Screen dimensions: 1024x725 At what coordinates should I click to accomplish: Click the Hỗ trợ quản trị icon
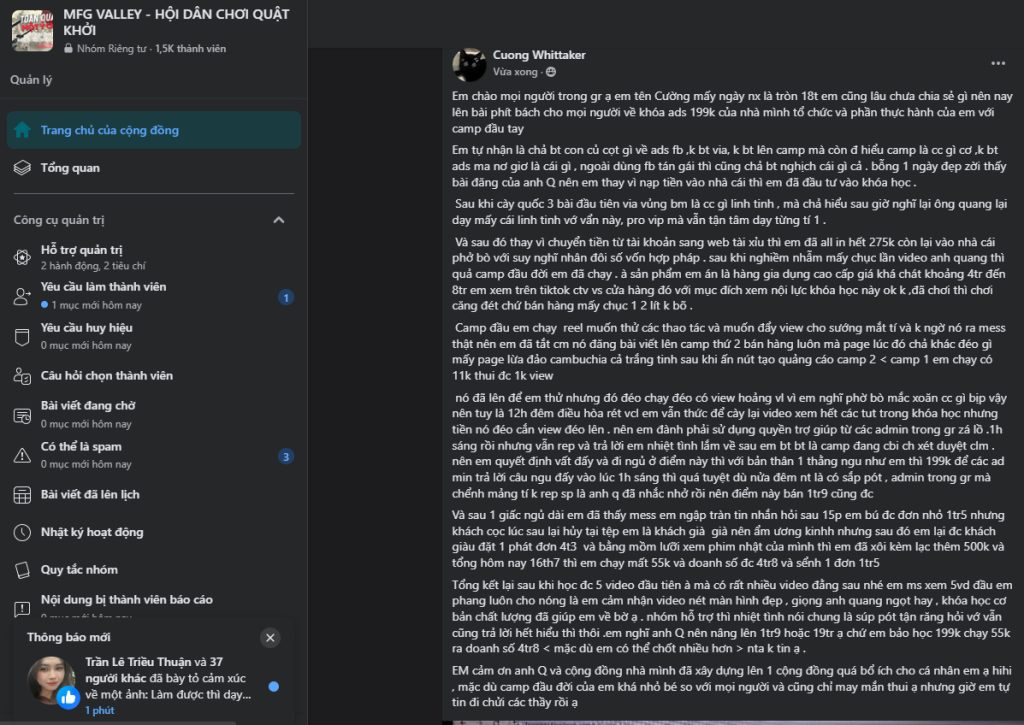[x=22, y=257]
